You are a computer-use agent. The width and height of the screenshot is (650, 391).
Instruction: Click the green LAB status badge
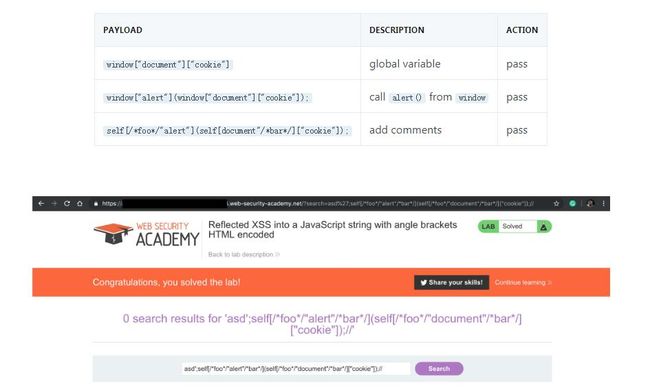(488, 227)
